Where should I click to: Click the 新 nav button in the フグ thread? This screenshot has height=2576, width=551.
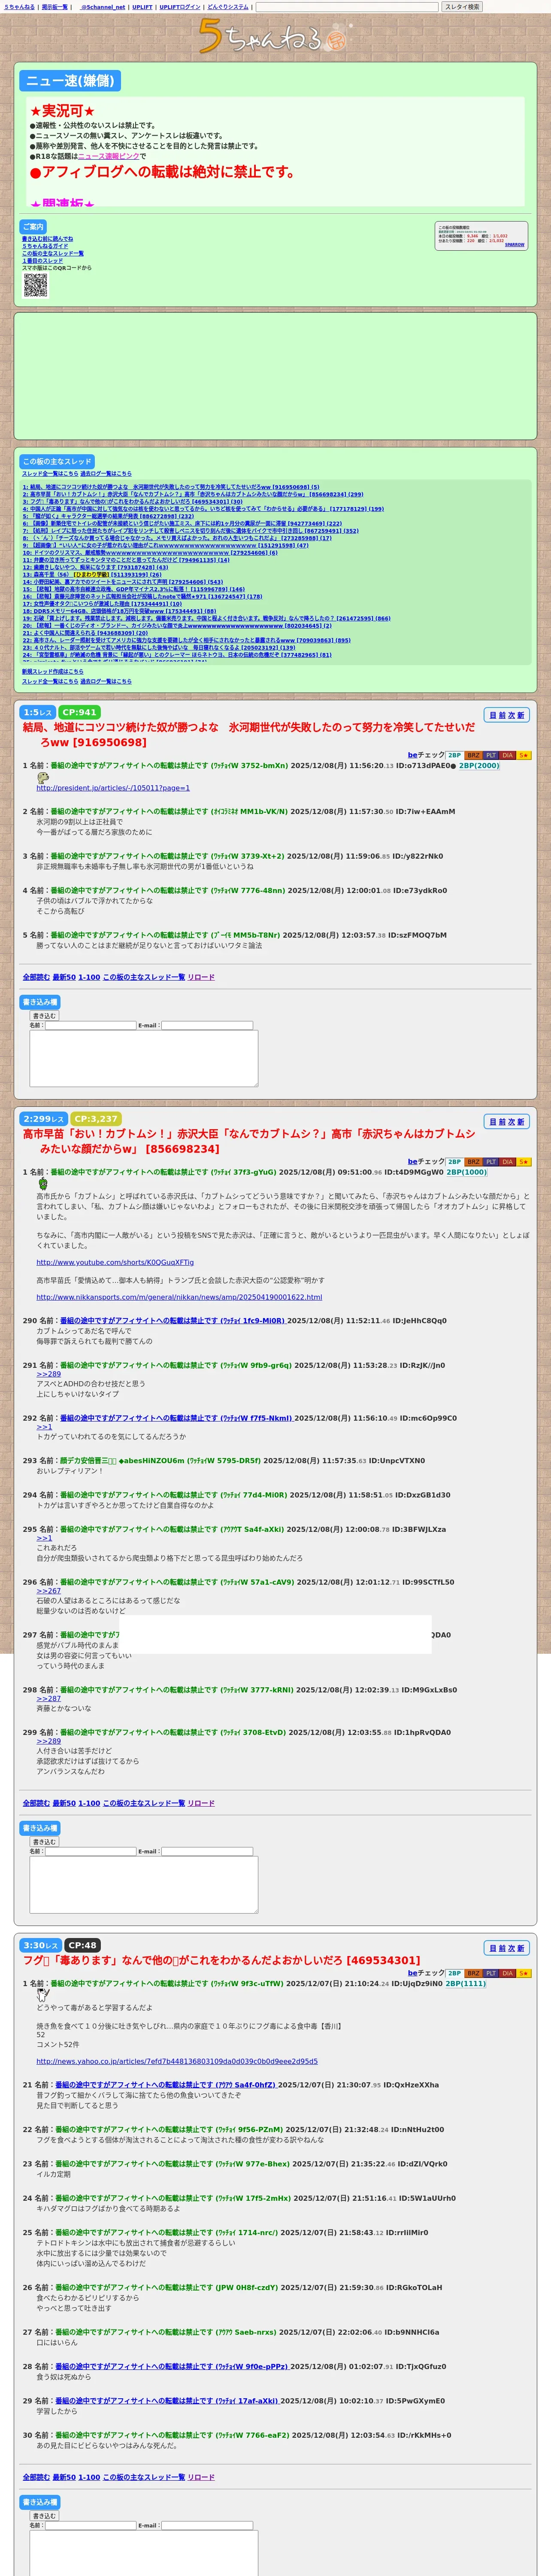tap(521, 1948)
